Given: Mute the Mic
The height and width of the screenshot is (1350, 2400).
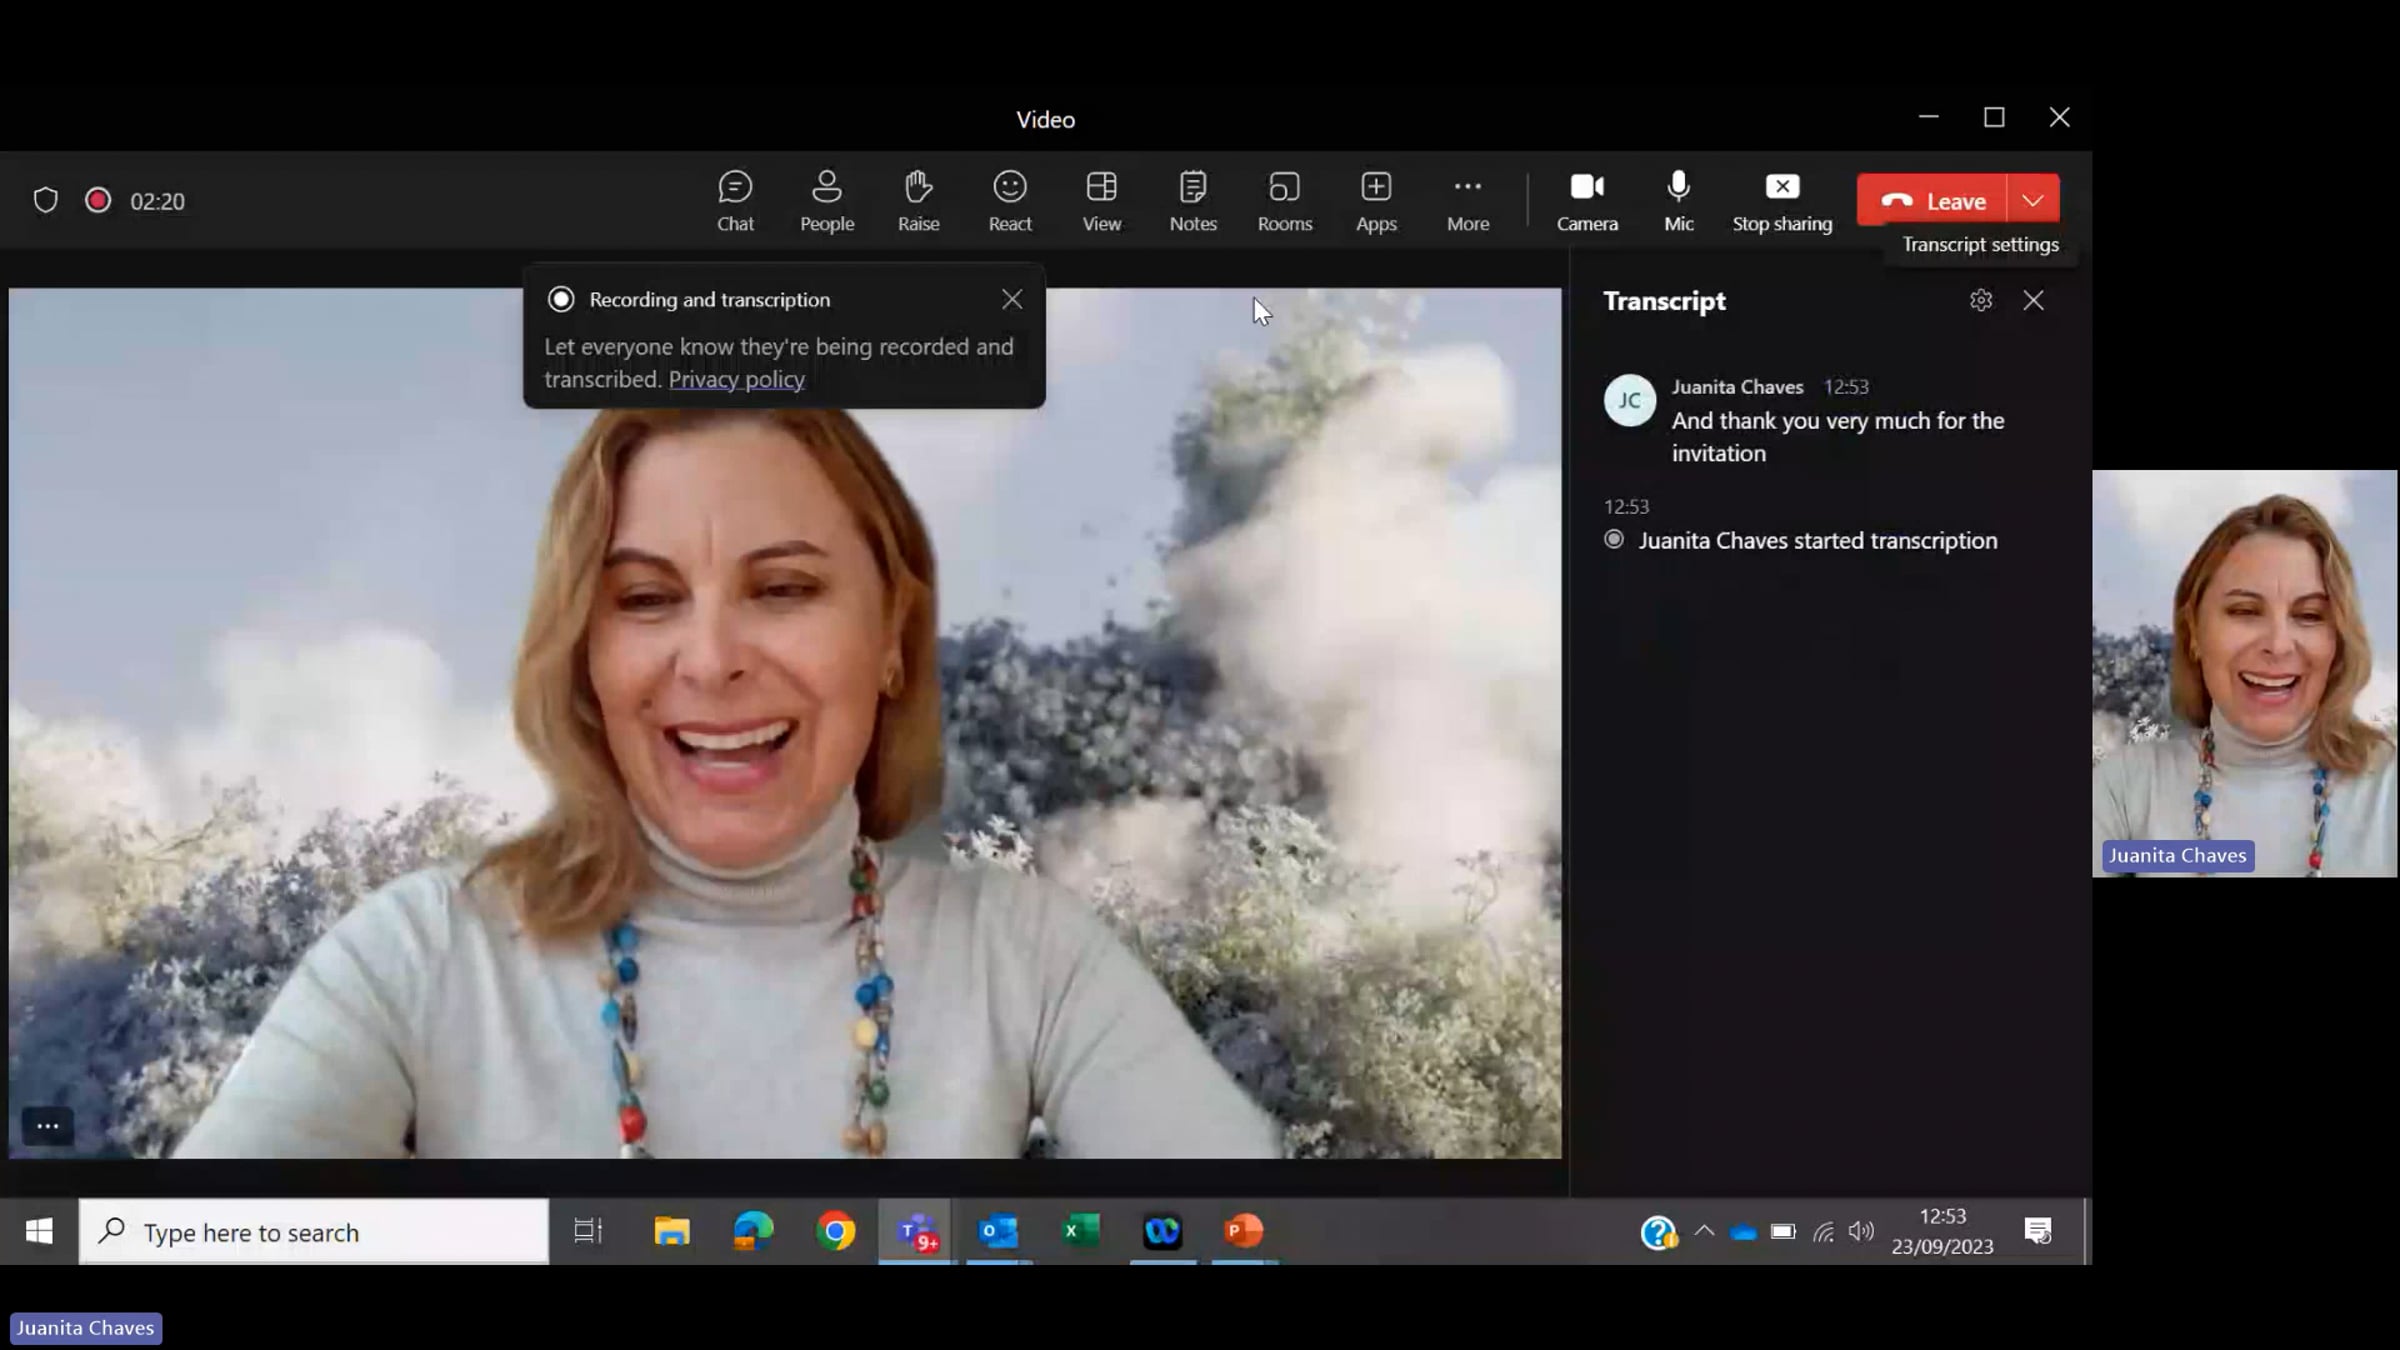Looking at the screenshot, I should [1678, 200].
